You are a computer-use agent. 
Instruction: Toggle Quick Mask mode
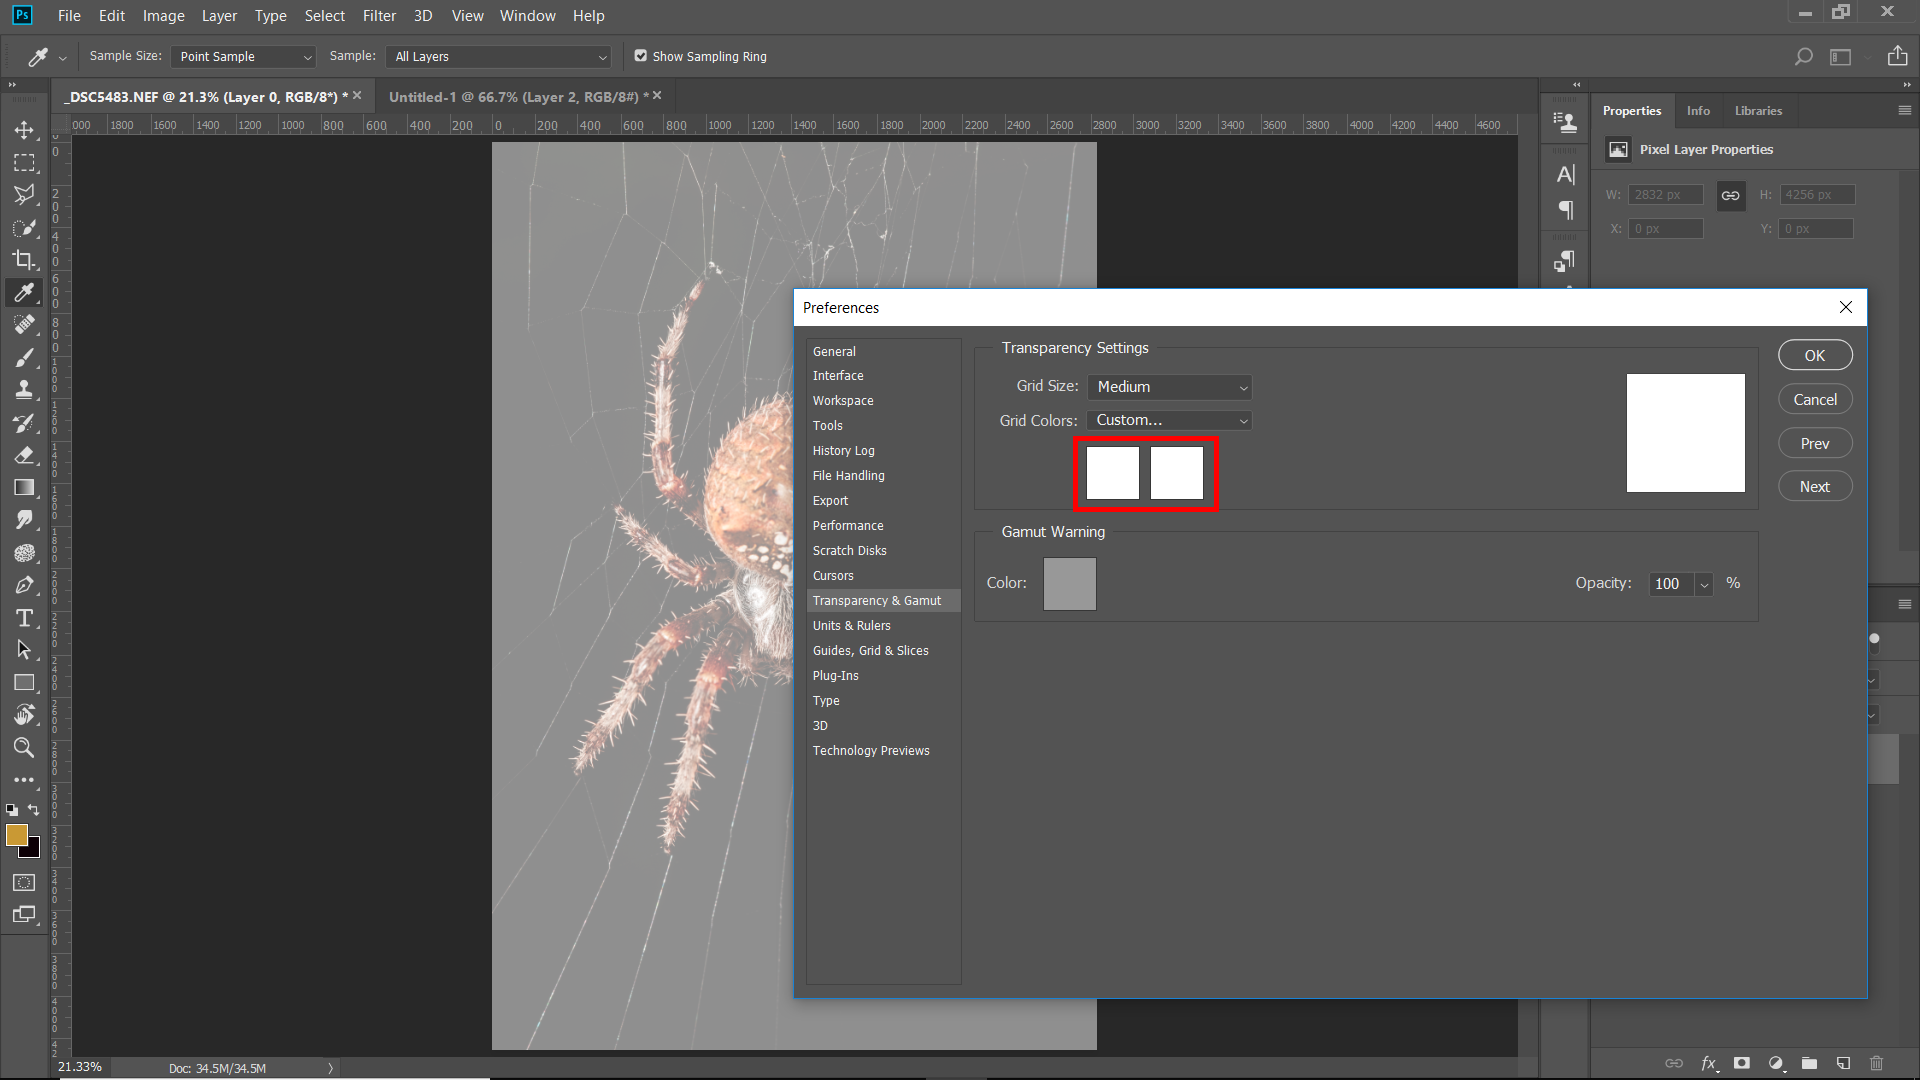pos(25,882)
